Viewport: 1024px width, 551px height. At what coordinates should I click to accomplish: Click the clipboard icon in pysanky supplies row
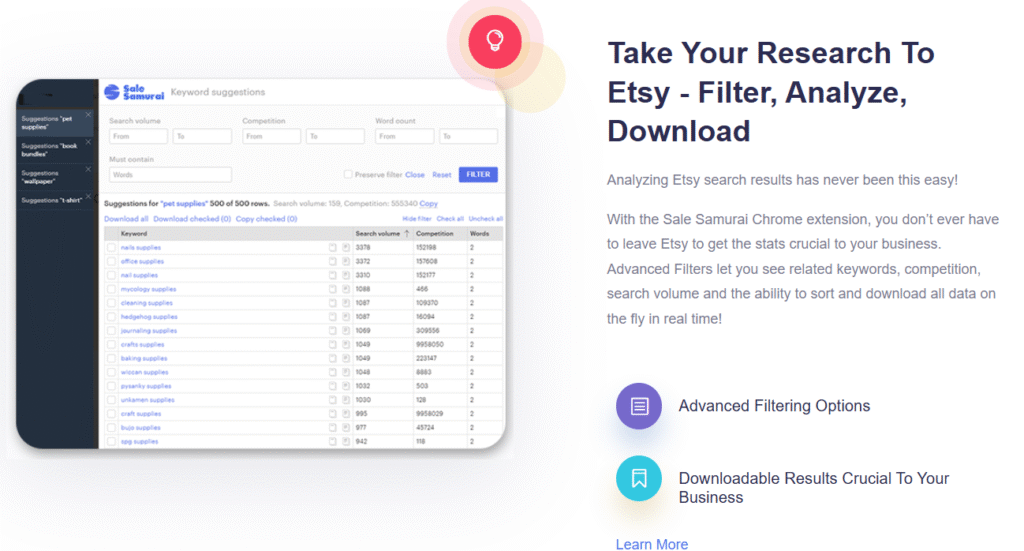(332, 386)
